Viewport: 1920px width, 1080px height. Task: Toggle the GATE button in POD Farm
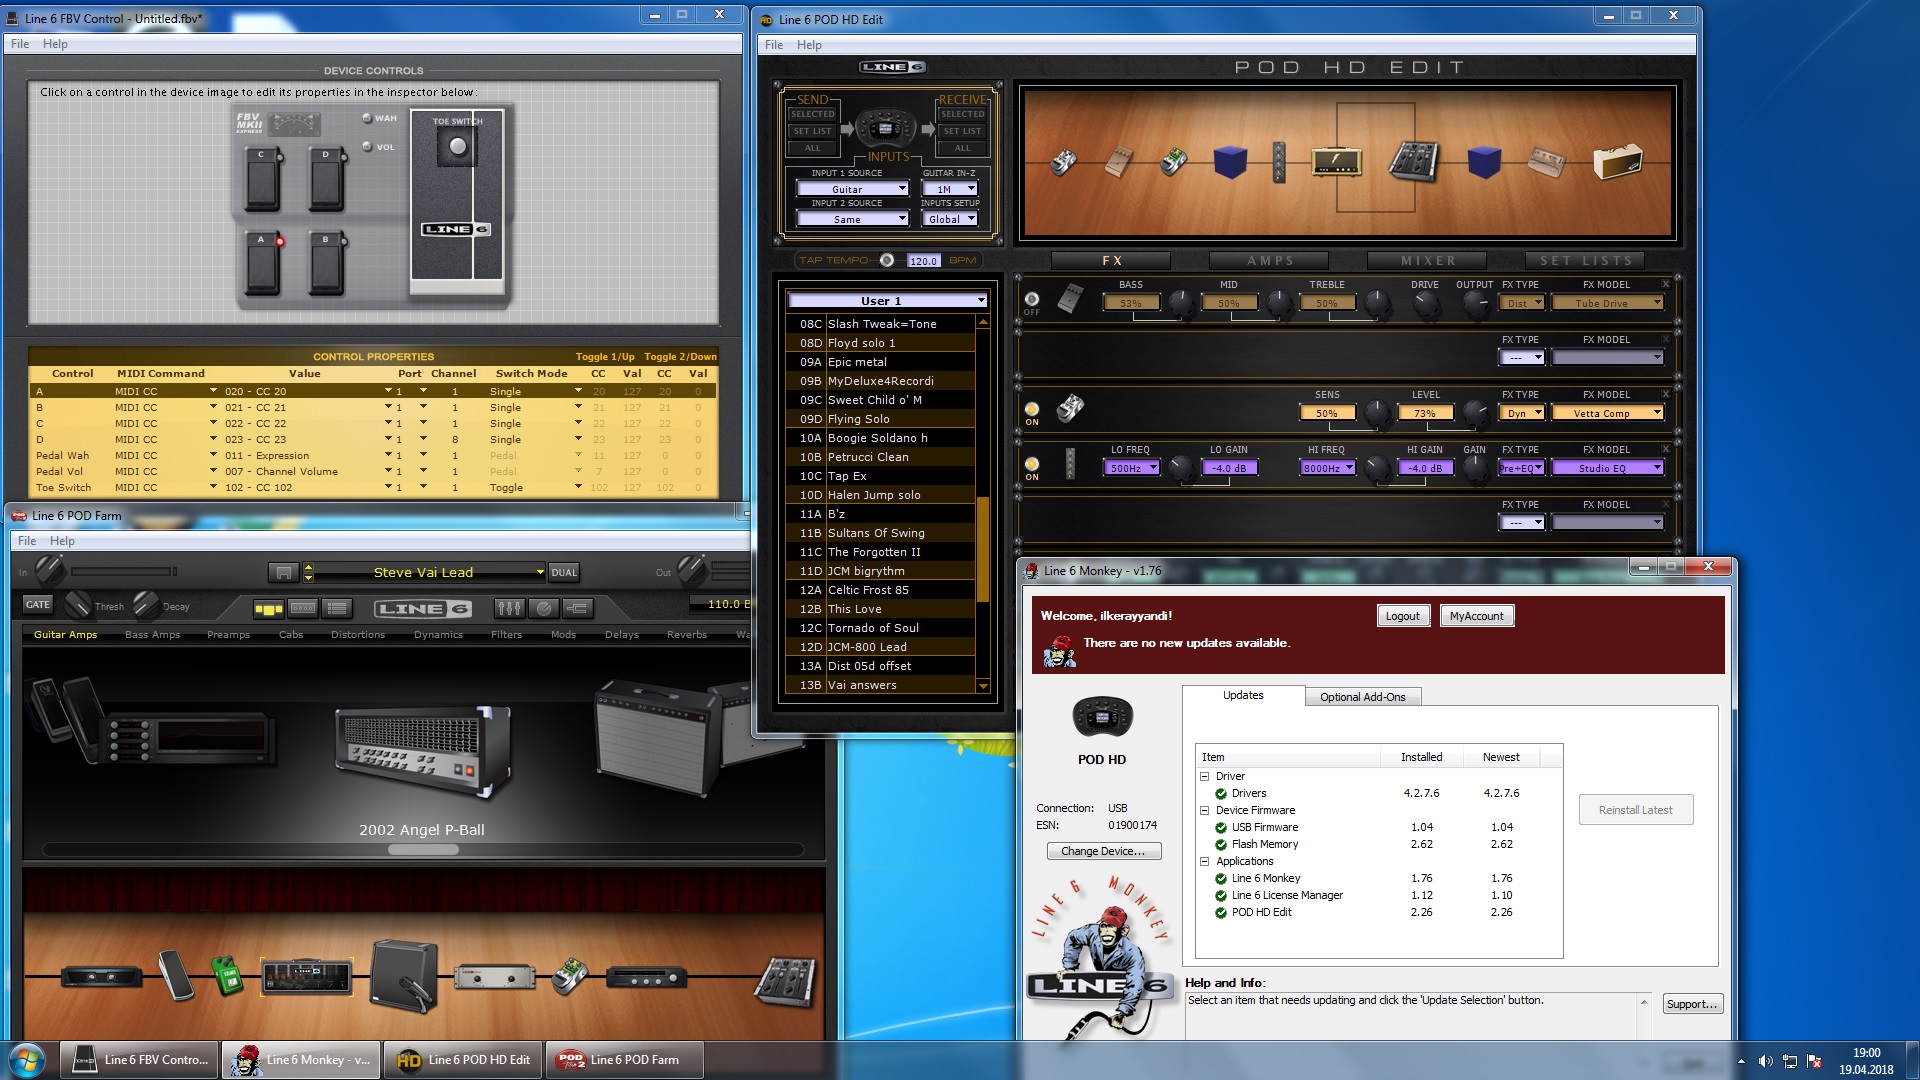(38, 605)
